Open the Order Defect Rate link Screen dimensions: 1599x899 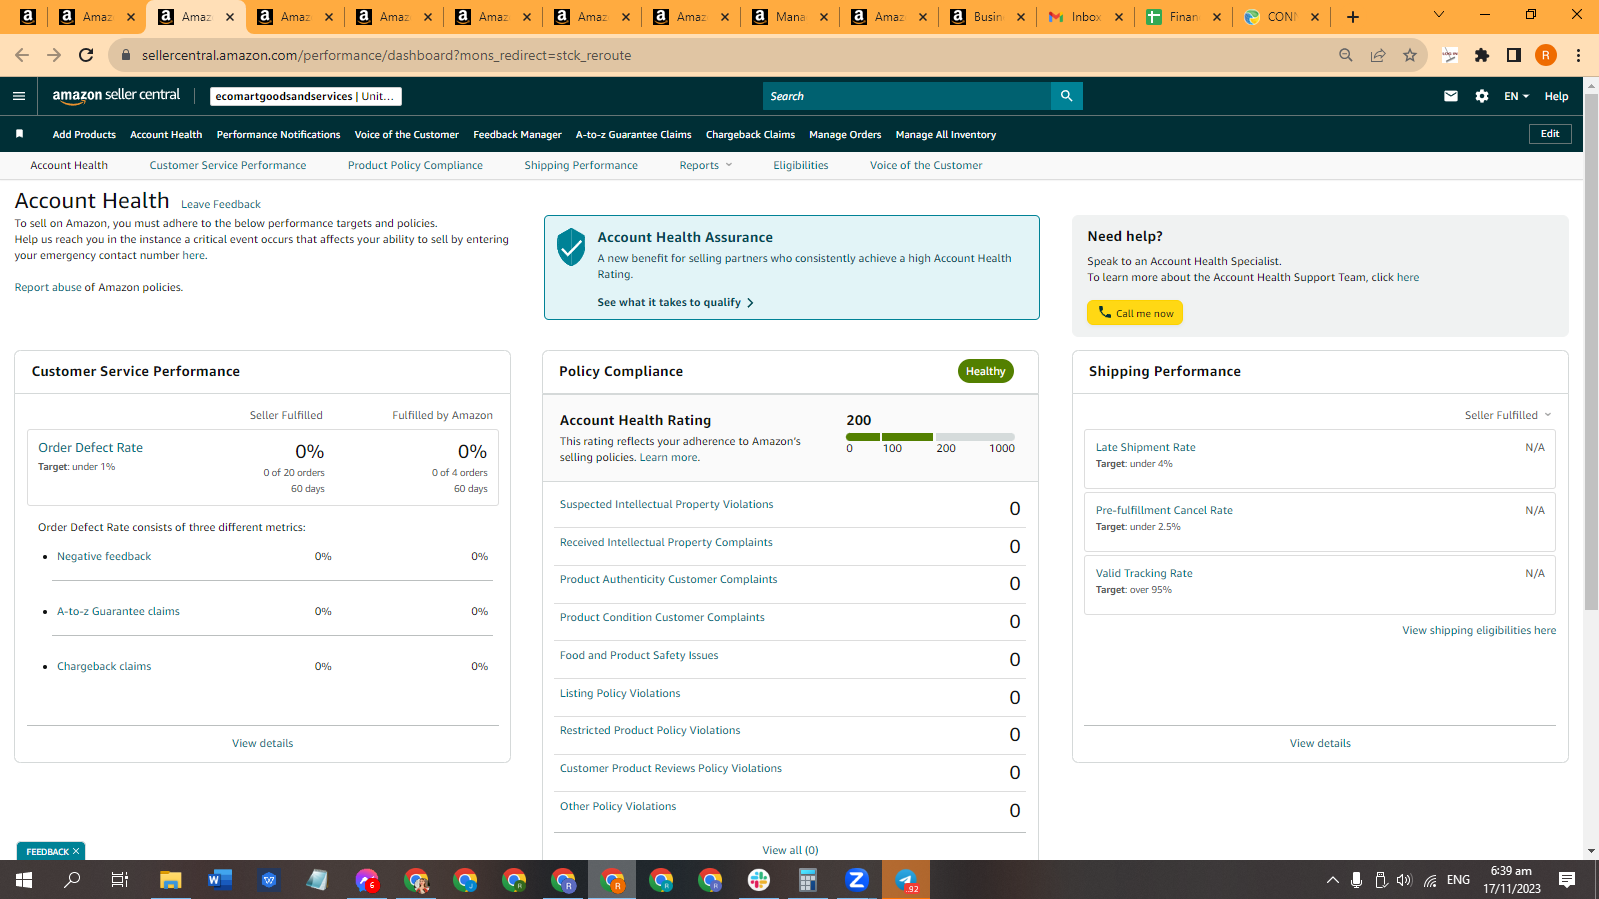click(90, 447)
